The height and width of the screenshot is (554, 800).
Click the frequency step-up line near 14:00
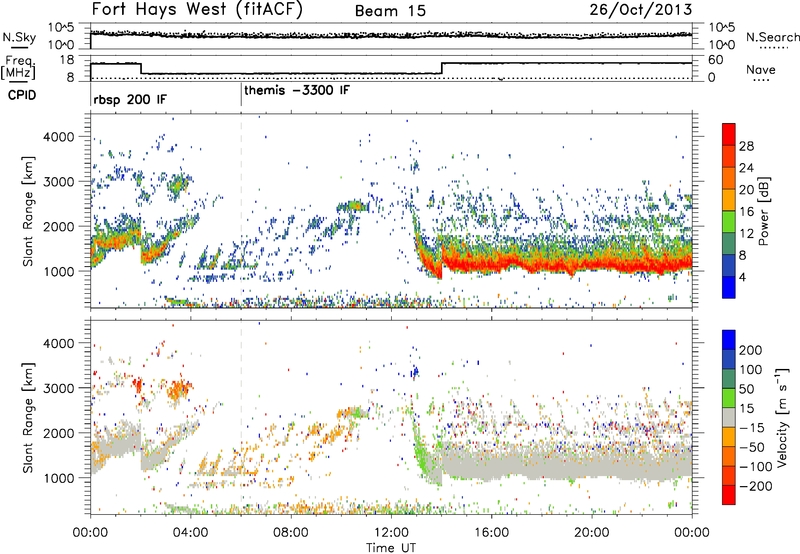click(x=442, y=68)
